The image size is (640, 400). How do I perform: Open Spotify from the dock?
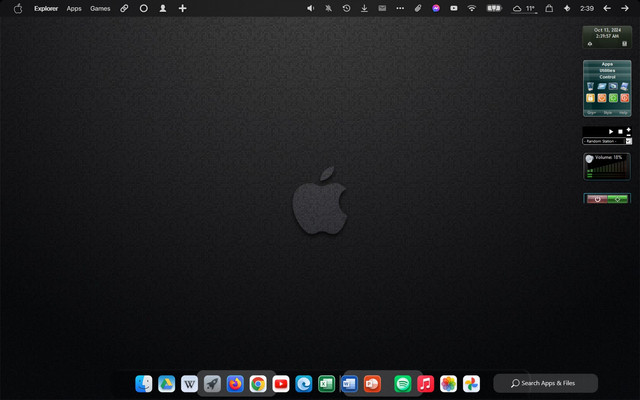(402, 384)
